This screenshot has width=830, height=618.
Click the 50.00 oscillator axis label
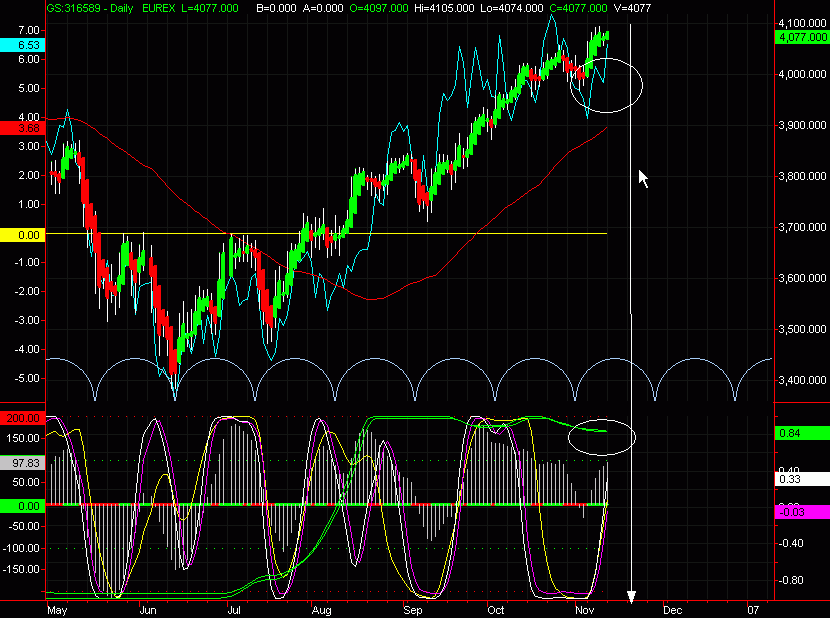[26, 482]
